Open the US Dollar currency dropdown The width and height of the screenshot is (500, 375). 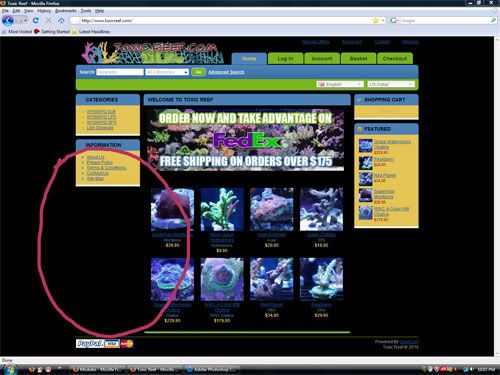[391, 84]
